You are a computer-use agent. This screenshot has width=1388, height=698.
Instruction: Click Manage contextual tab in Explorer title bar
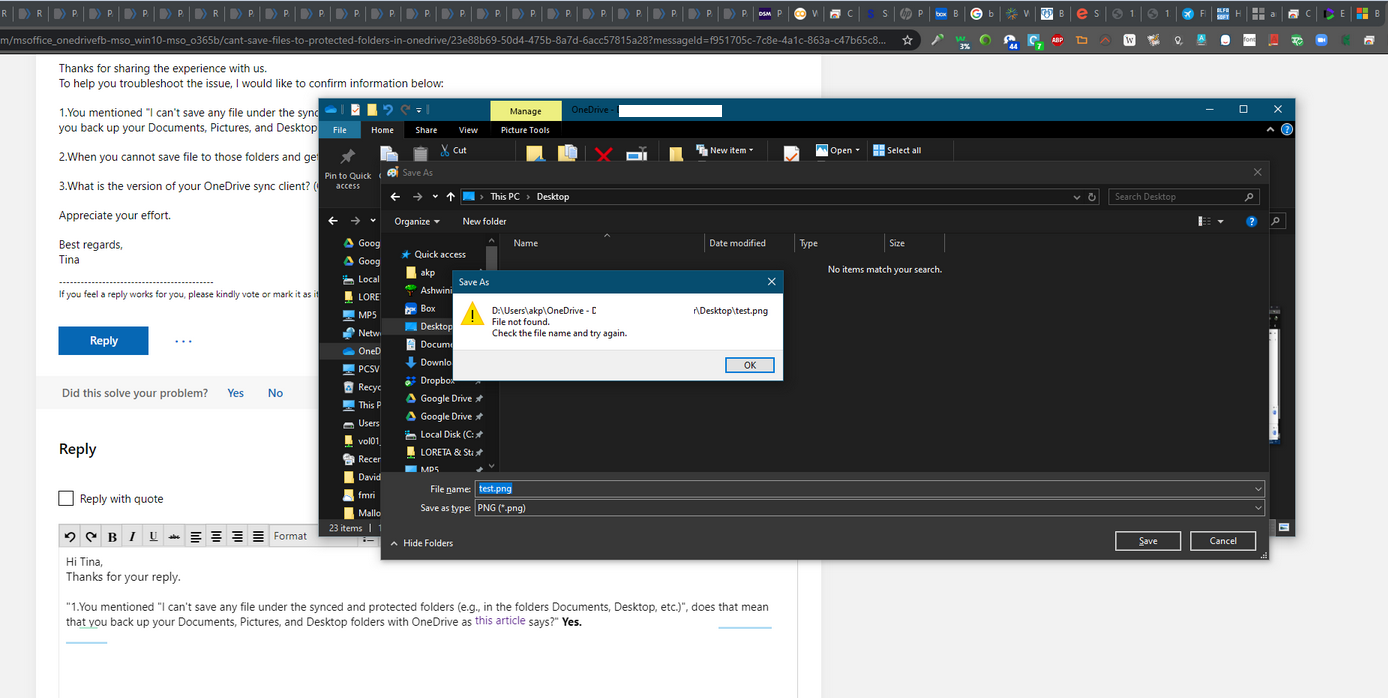(525, 111)
